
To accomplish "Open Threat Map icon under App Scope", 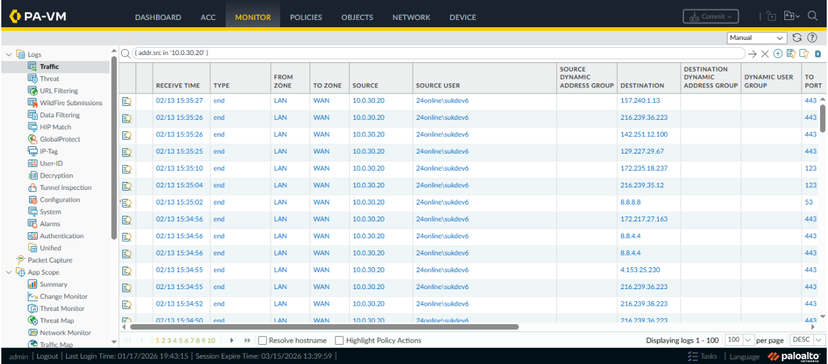I will 32,321.
